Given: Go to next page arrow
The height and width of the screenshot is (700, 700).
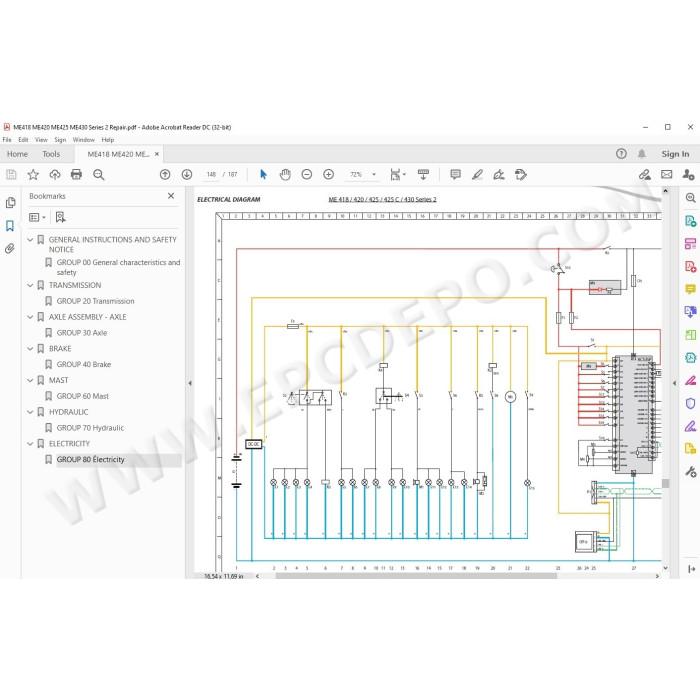Looking at the screenshot, I should pos(187,175).
